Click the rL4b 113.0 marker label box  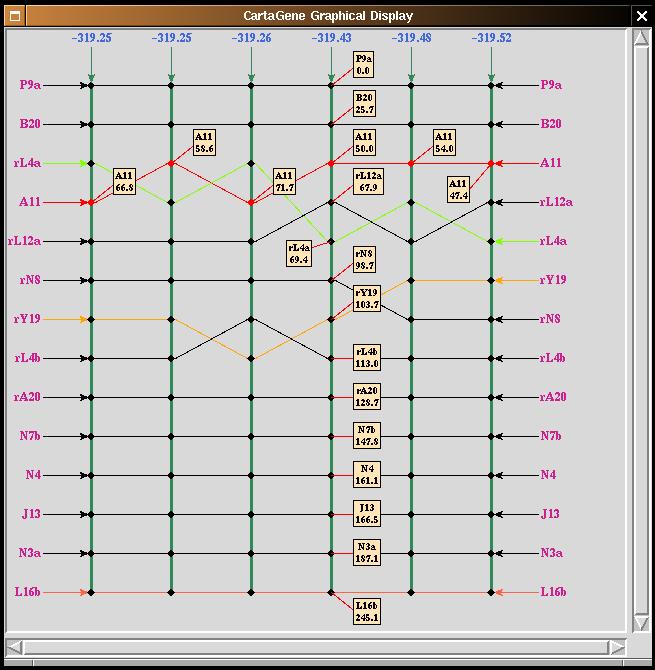click(x=367, y=357)
